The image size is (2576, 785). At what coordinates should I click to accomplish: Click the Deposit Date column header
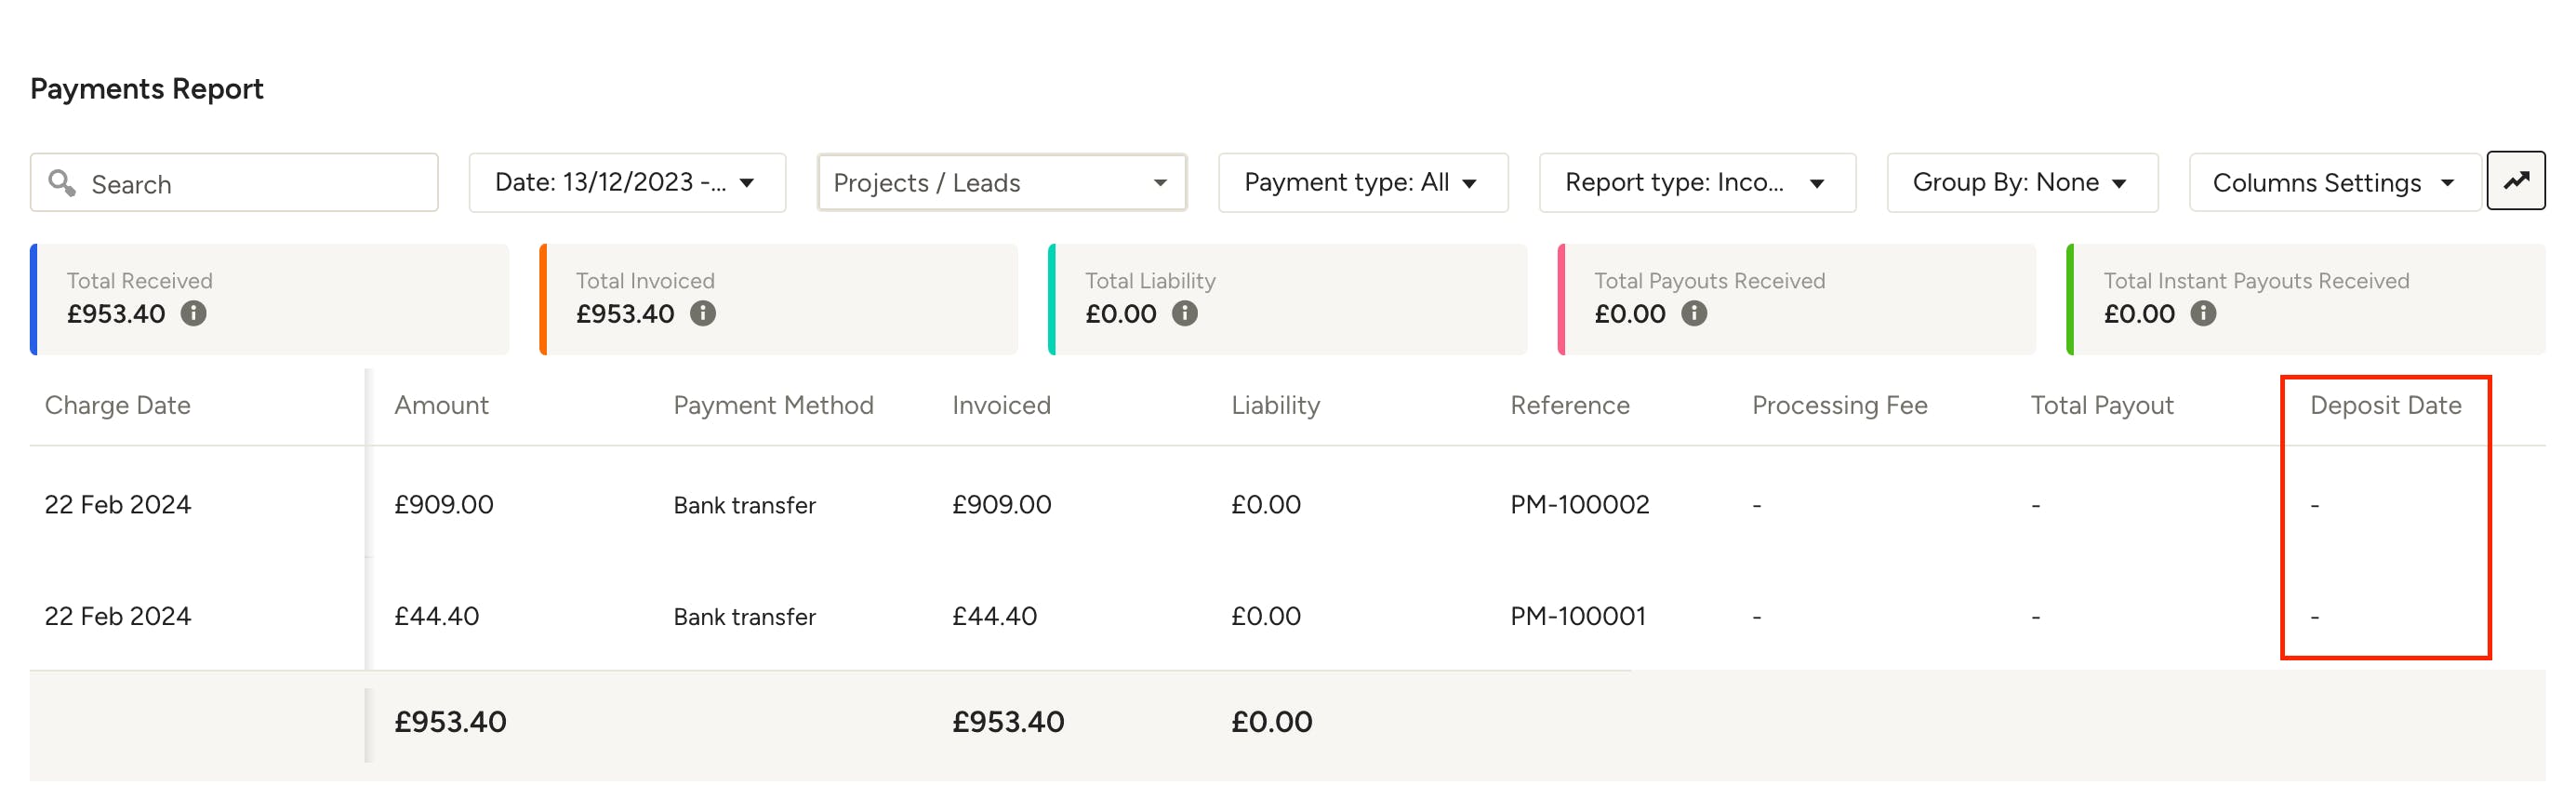pyautogui.click(x=2385, y=406)
